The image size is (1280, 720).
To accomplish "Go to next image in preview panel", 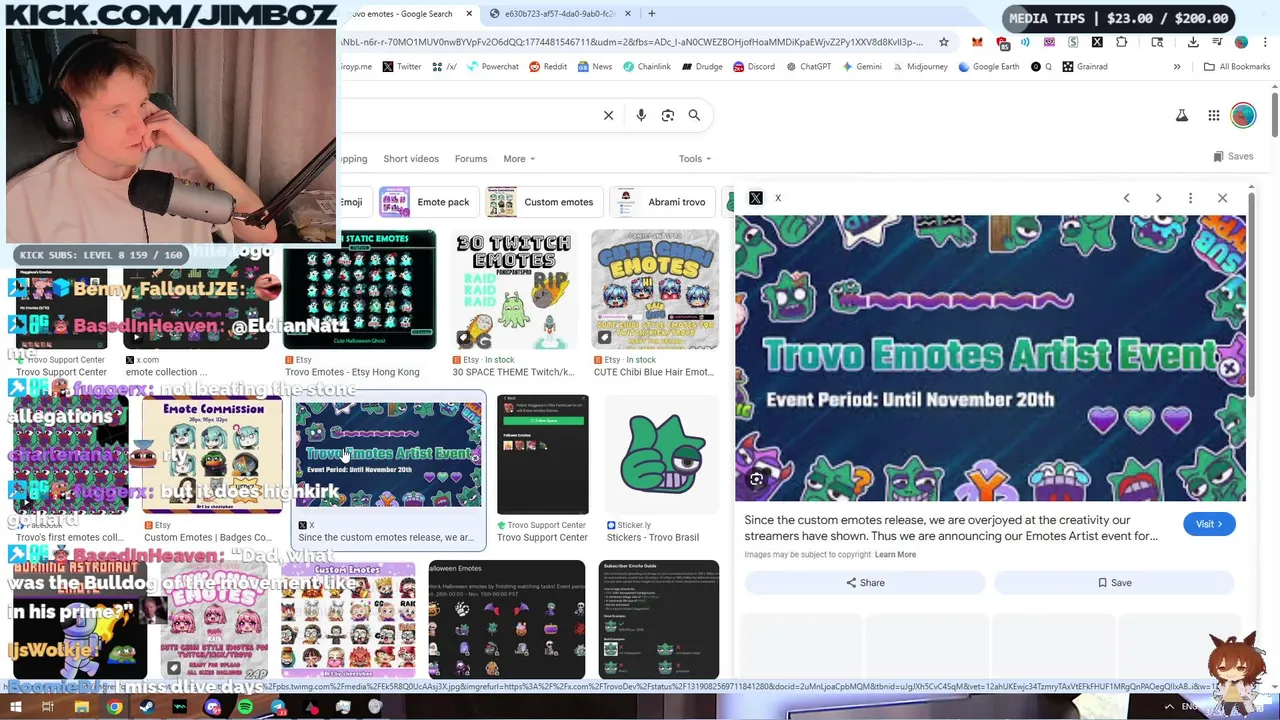I will coord(1158,198).
